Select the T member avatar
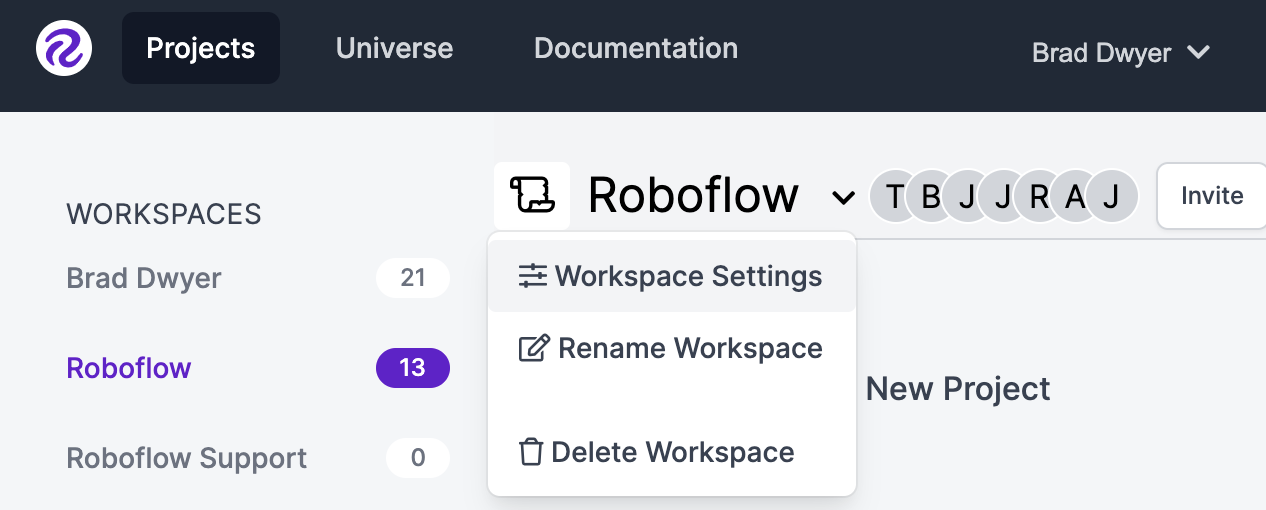Viewport: 1266px width, 510px height. click(x=895, y=196)
